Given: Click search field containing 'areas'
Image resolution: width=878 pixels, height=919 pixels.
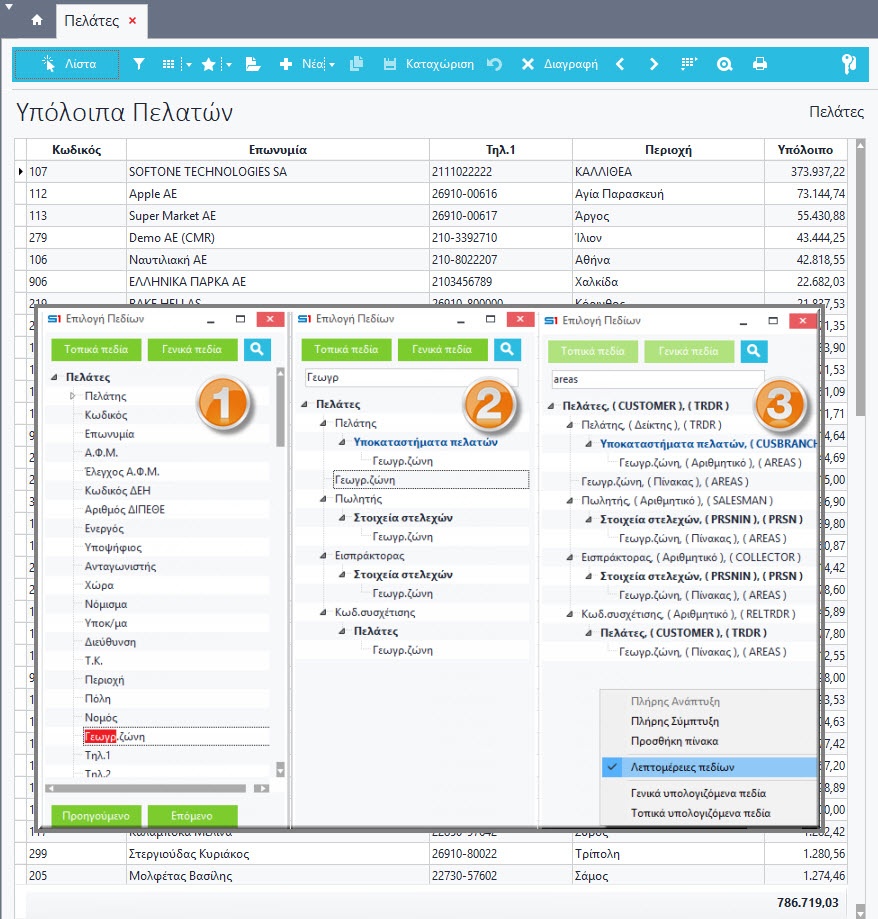Looking at the screenshot, I should pos(657,379).
